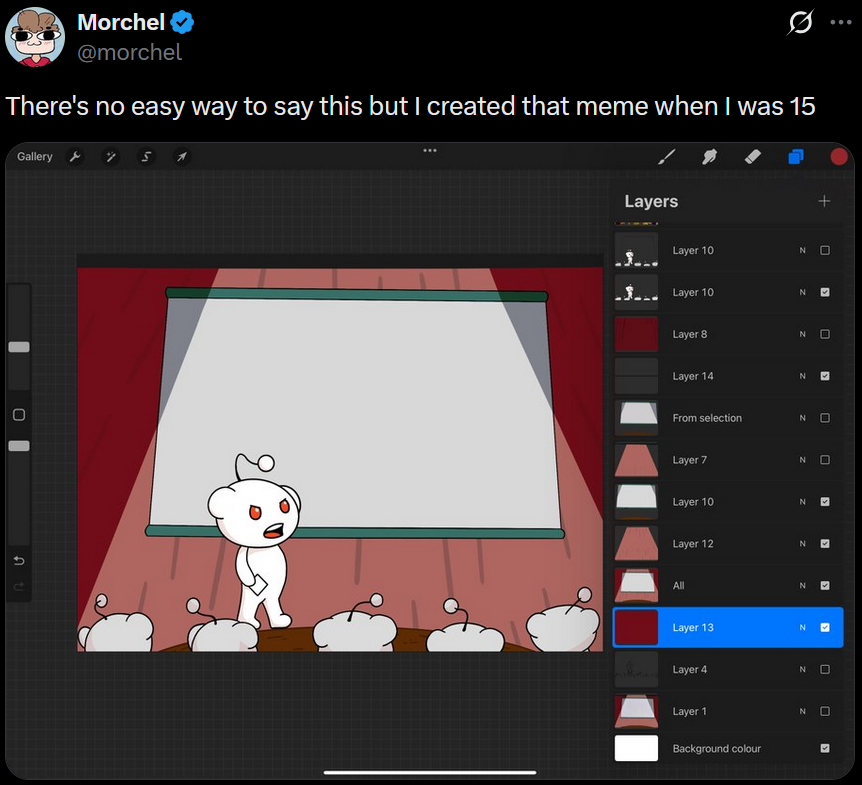Image resolution: width=862 pixels, height=785 pixels.
Task: Tap the Redo arrow in sidebar
Action: (19, 587)
